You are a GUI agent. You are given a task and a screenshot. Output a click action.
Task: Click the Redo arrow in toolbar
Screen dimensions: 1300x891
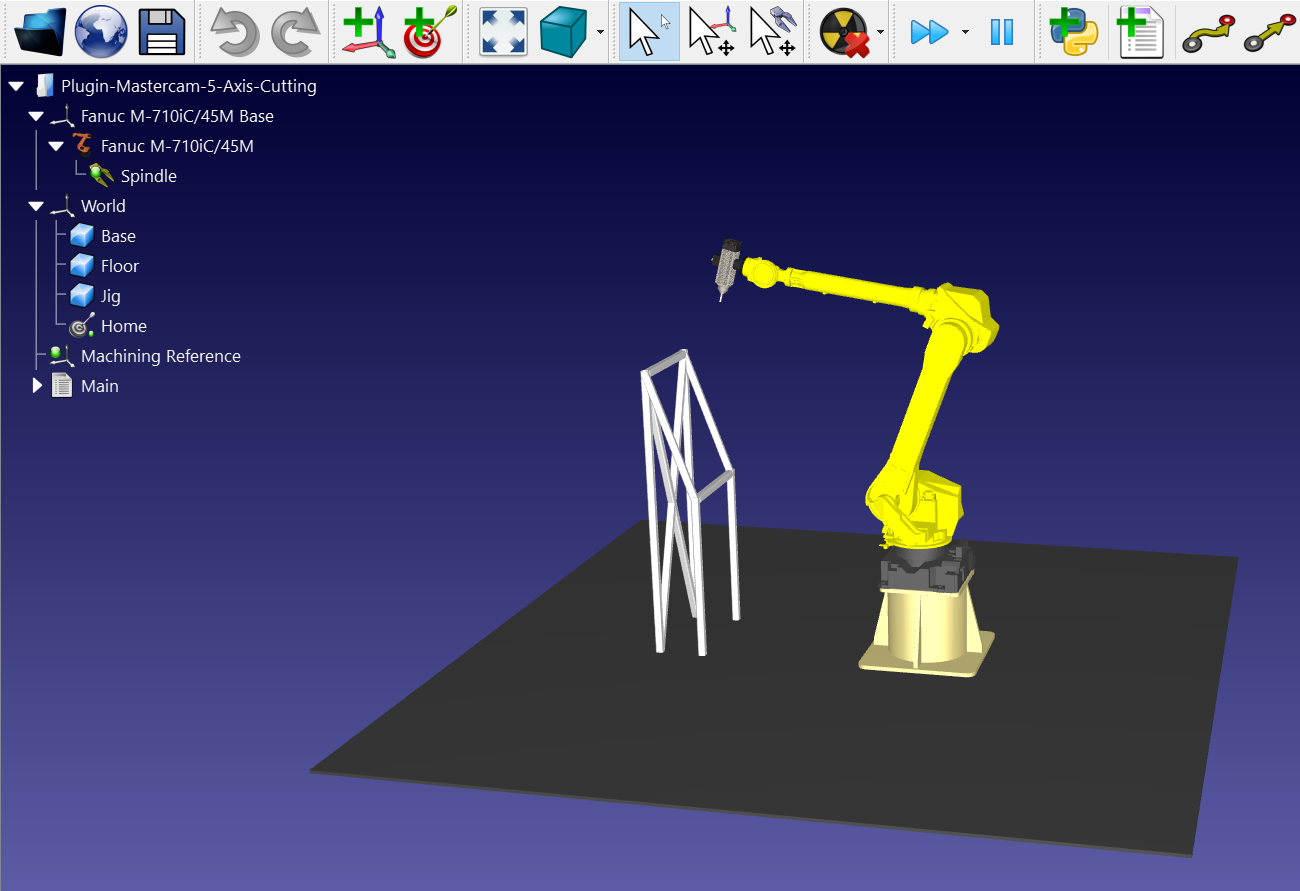pos(296,32)
